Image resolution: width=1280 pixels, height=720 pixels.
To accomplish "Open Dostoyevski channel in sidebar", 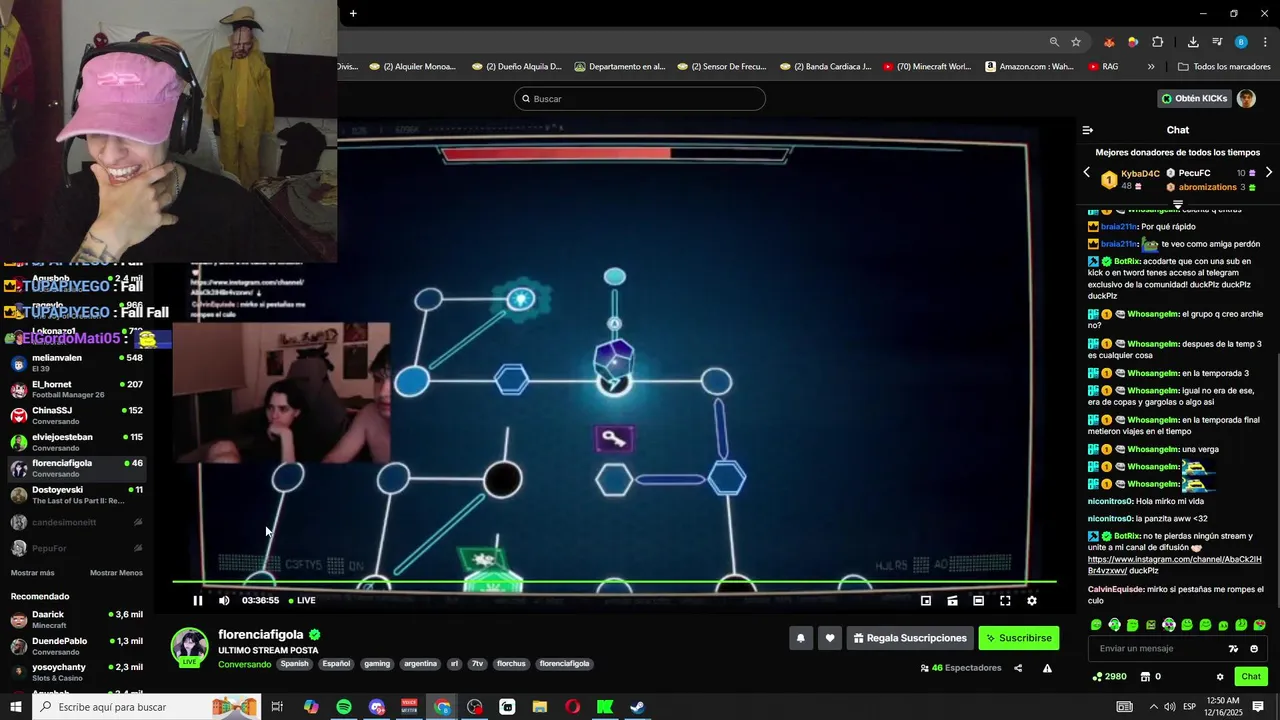I will (x=77, y=494).
